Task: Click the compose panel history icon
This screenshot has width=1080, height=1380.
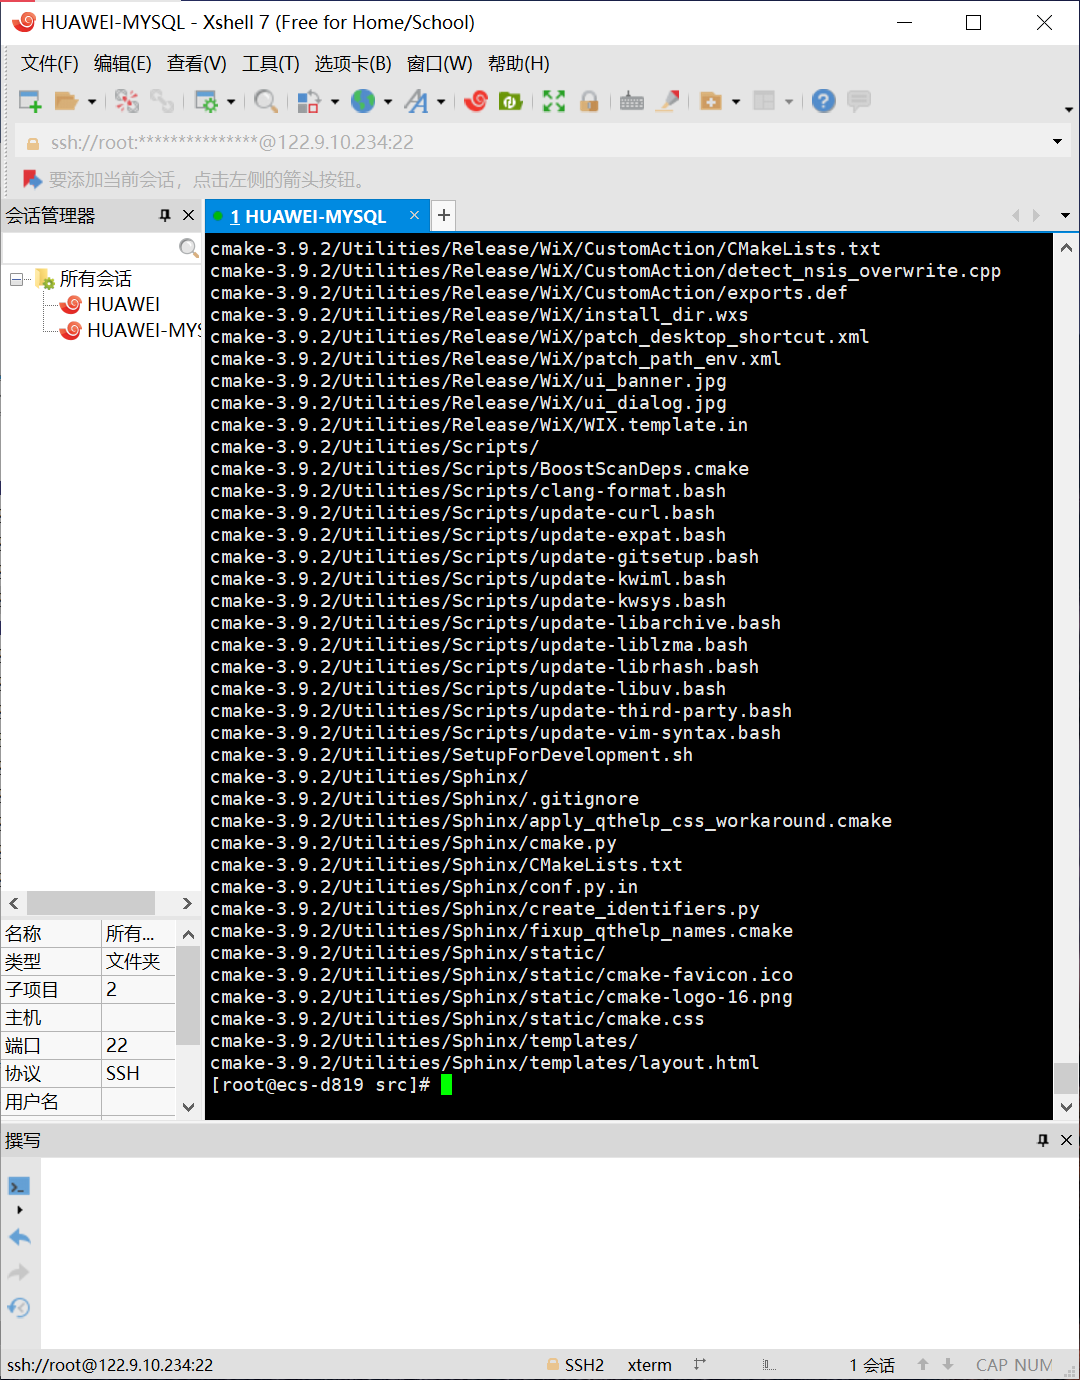Action: [x=19, y=1308]
